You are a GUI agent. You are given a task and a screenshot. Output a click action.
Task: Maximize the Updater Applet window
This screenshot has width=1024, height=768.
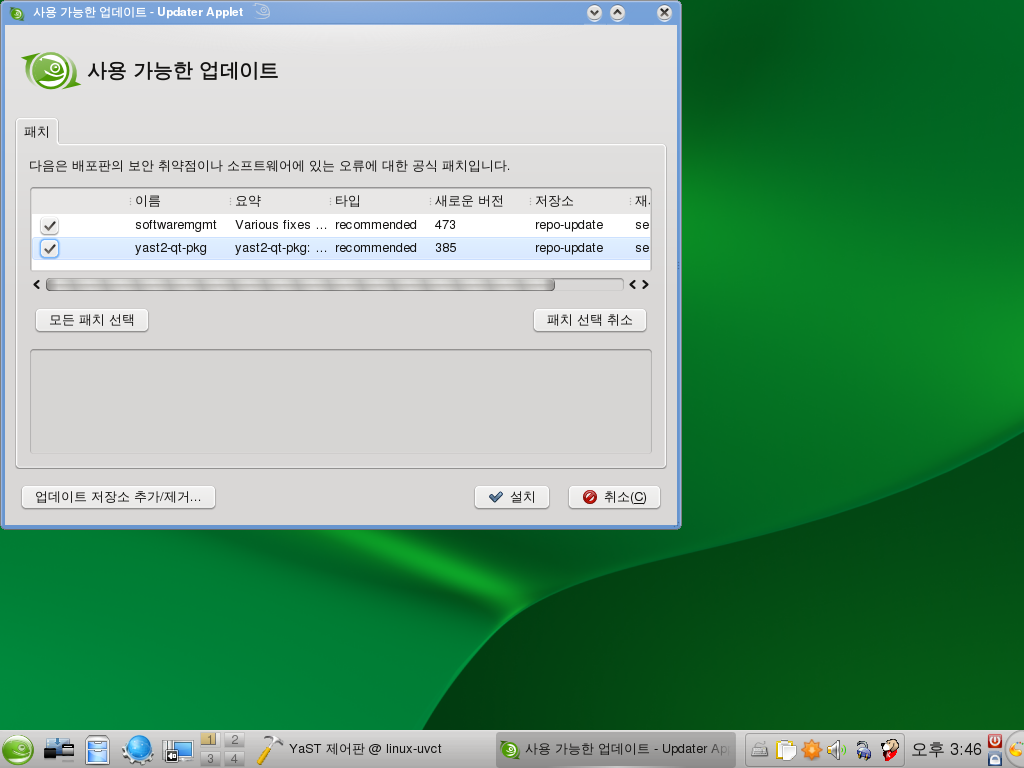(x=617, y=12)
